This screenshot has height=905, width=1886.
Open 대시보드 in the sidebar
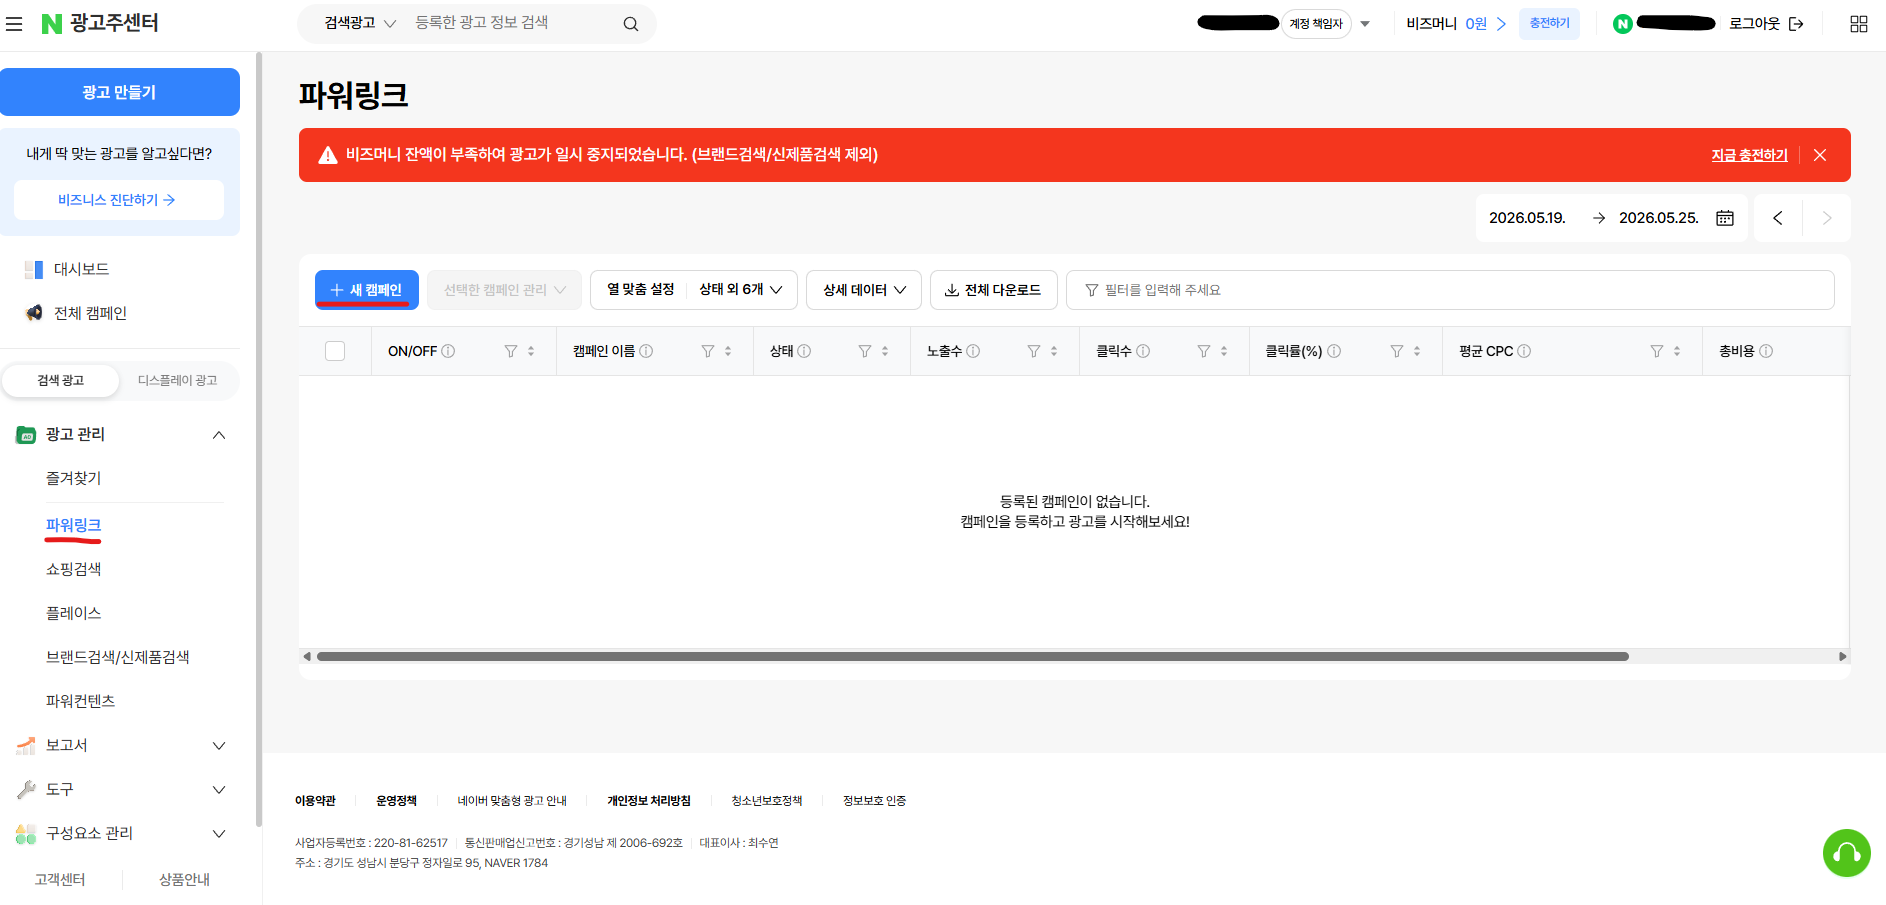(81, 269)
